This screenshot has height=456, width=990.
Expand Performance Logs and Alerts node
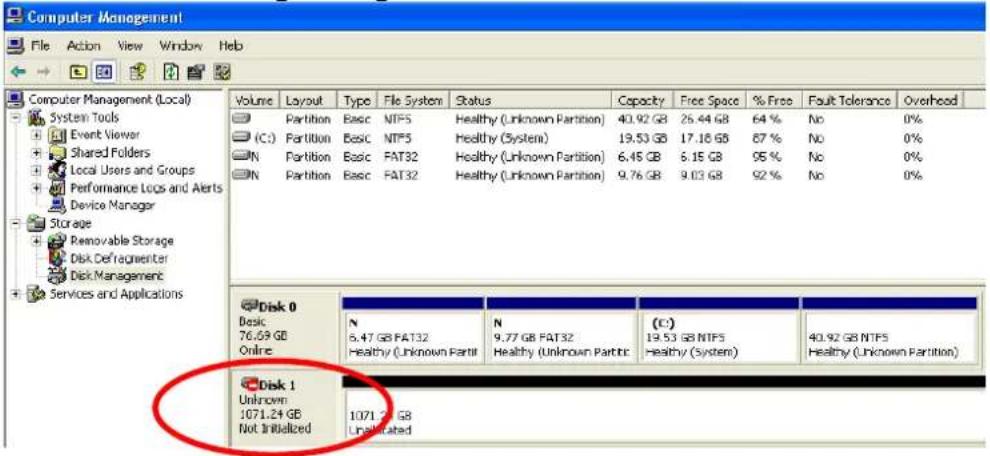coord(37,188)
